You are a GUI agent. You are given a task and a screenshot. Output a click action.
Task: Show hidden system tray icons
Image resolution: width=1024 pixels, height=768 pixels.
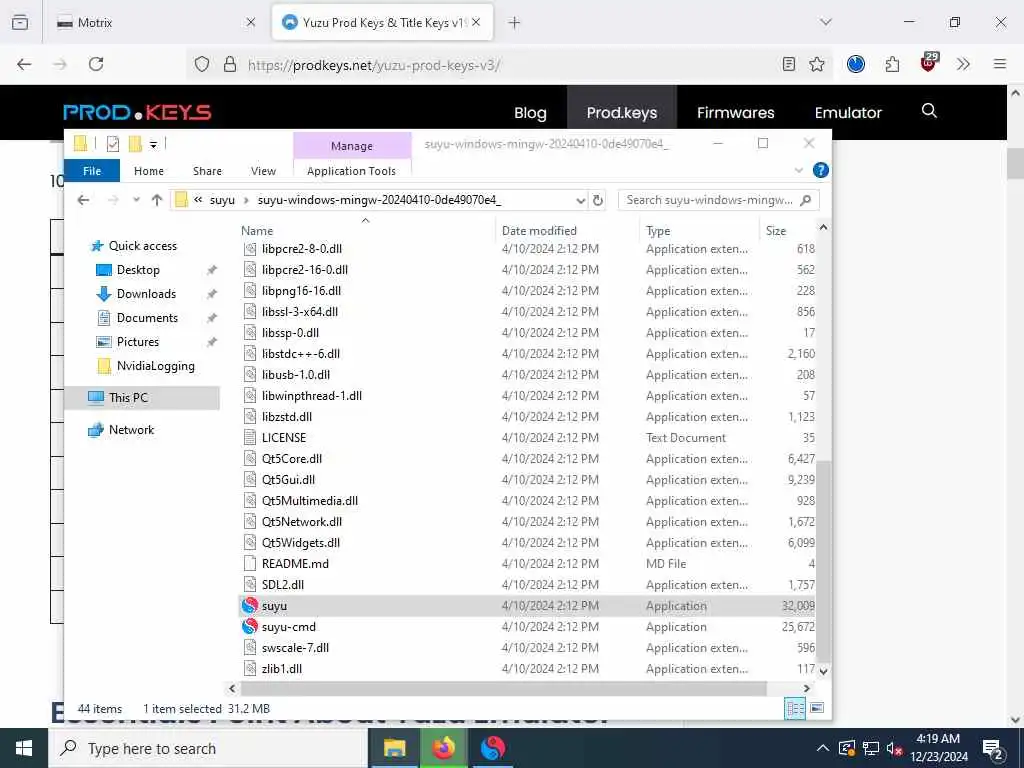pos(823,748)
